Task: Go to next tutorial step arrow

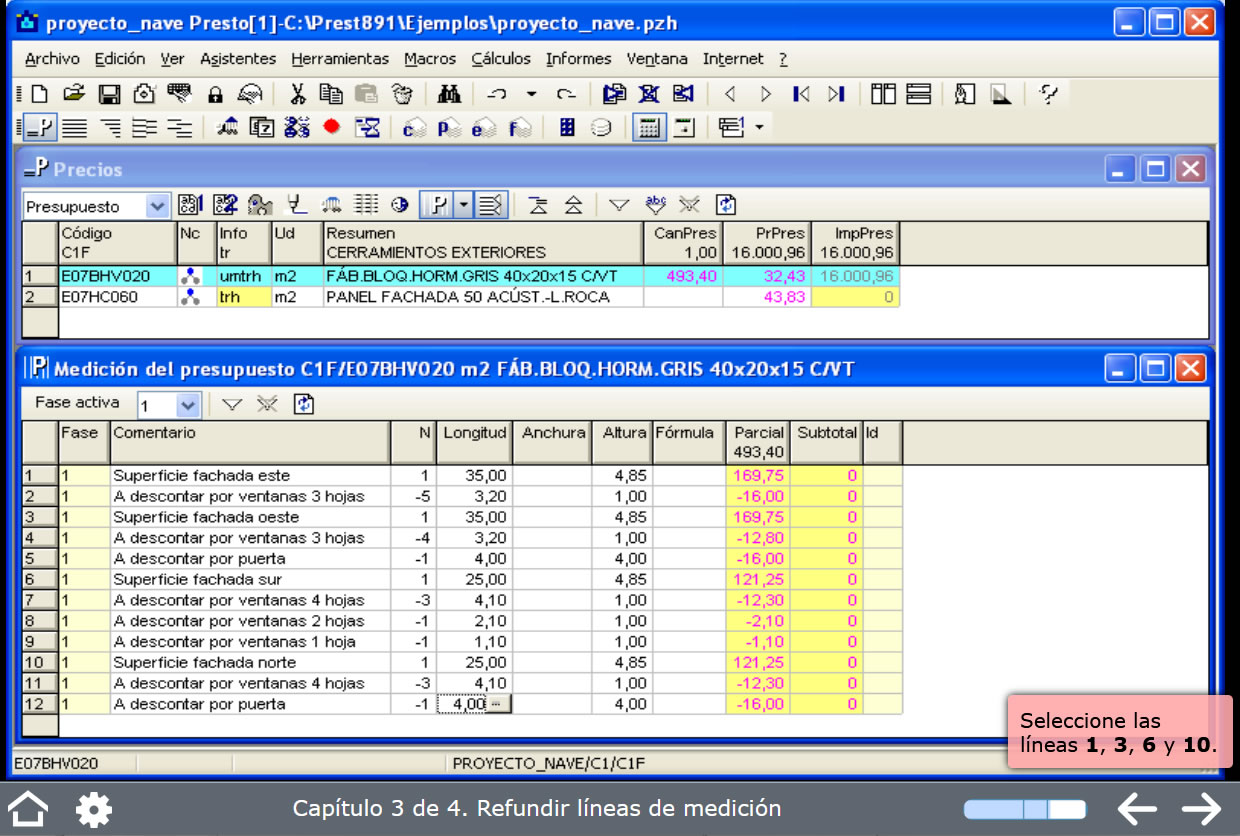Action: [1201, 808]
